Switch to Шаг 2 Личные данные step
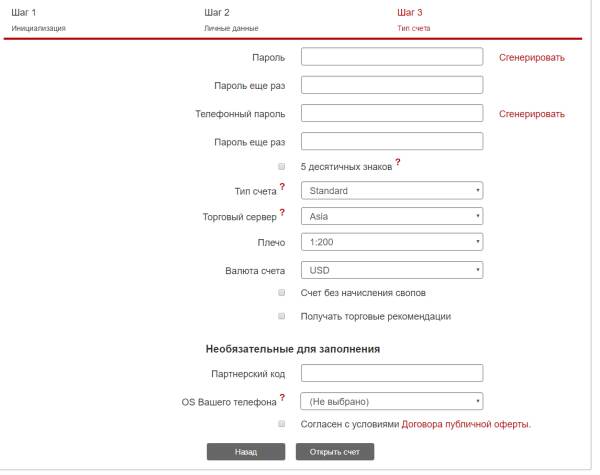The image size is (600, 475). (x=232, y=19)
